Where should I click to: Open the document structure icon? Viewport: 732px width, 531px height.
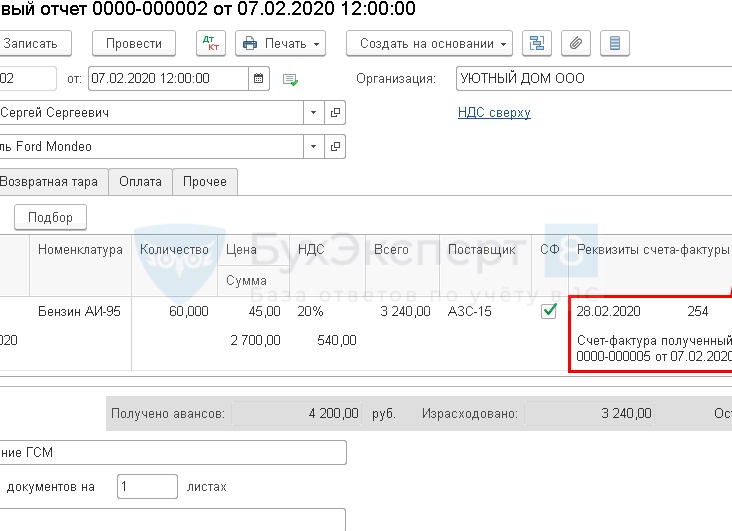tap(538, 43)
